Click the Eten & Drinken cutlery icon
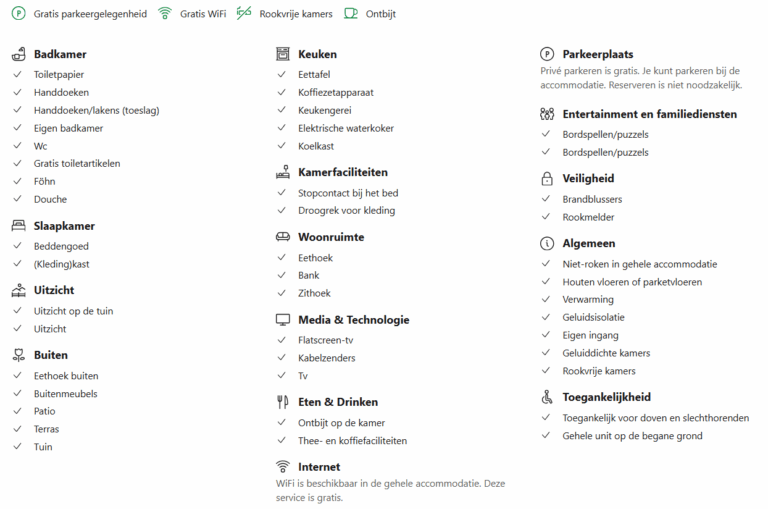The width and height of the screenshot is (768, 509). tap(282, 402)
